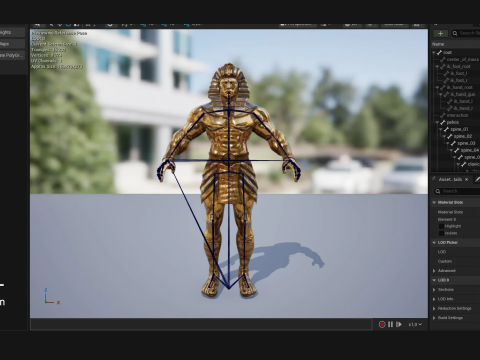Image resolution: width=480 pixels, height=360 pixels.
Task: Click the pelvis bone icon
Action: coord(443,122)
